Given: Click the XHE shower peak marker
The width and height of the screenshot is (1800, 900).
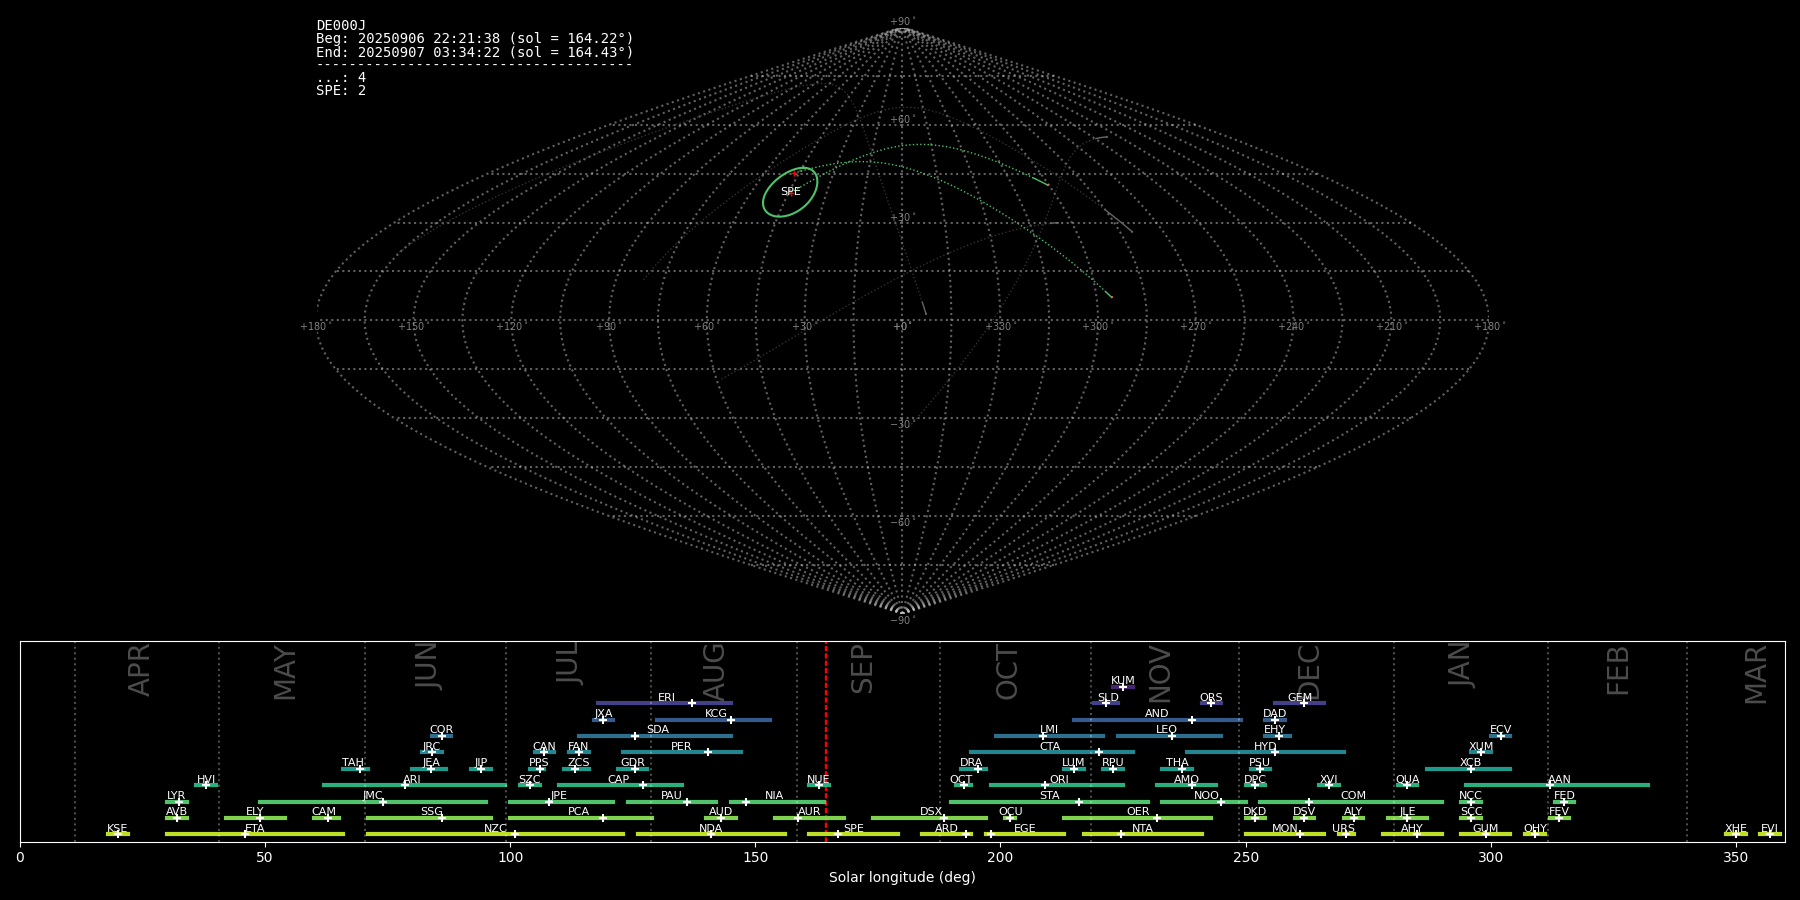Looking at the screenshot, I should click(x=1736, y=834).
